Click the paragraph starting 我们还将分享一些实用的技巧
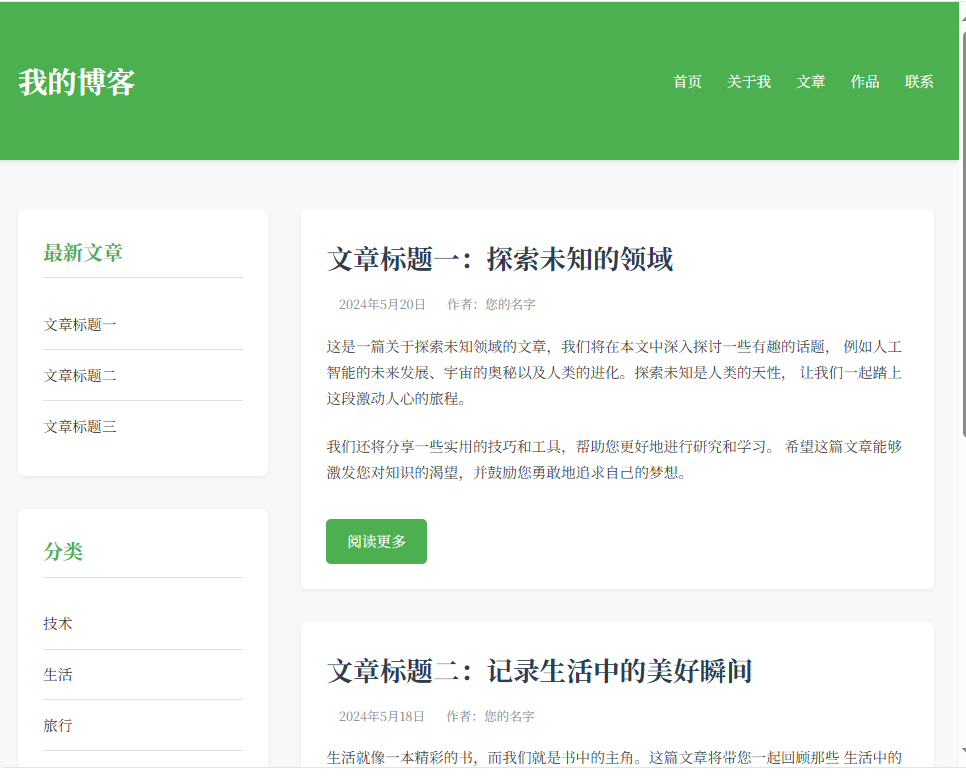The height and width of the screenshot is (781, 966). 614,459
